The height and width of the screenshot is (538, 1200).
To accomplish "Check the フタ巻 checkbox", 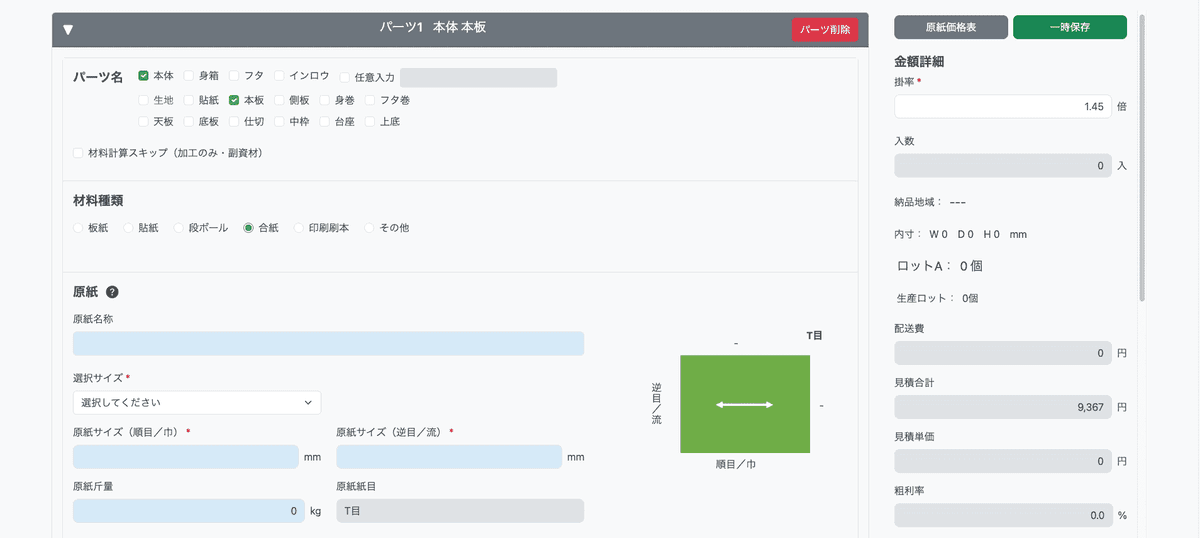I will [x=370, y=100].
